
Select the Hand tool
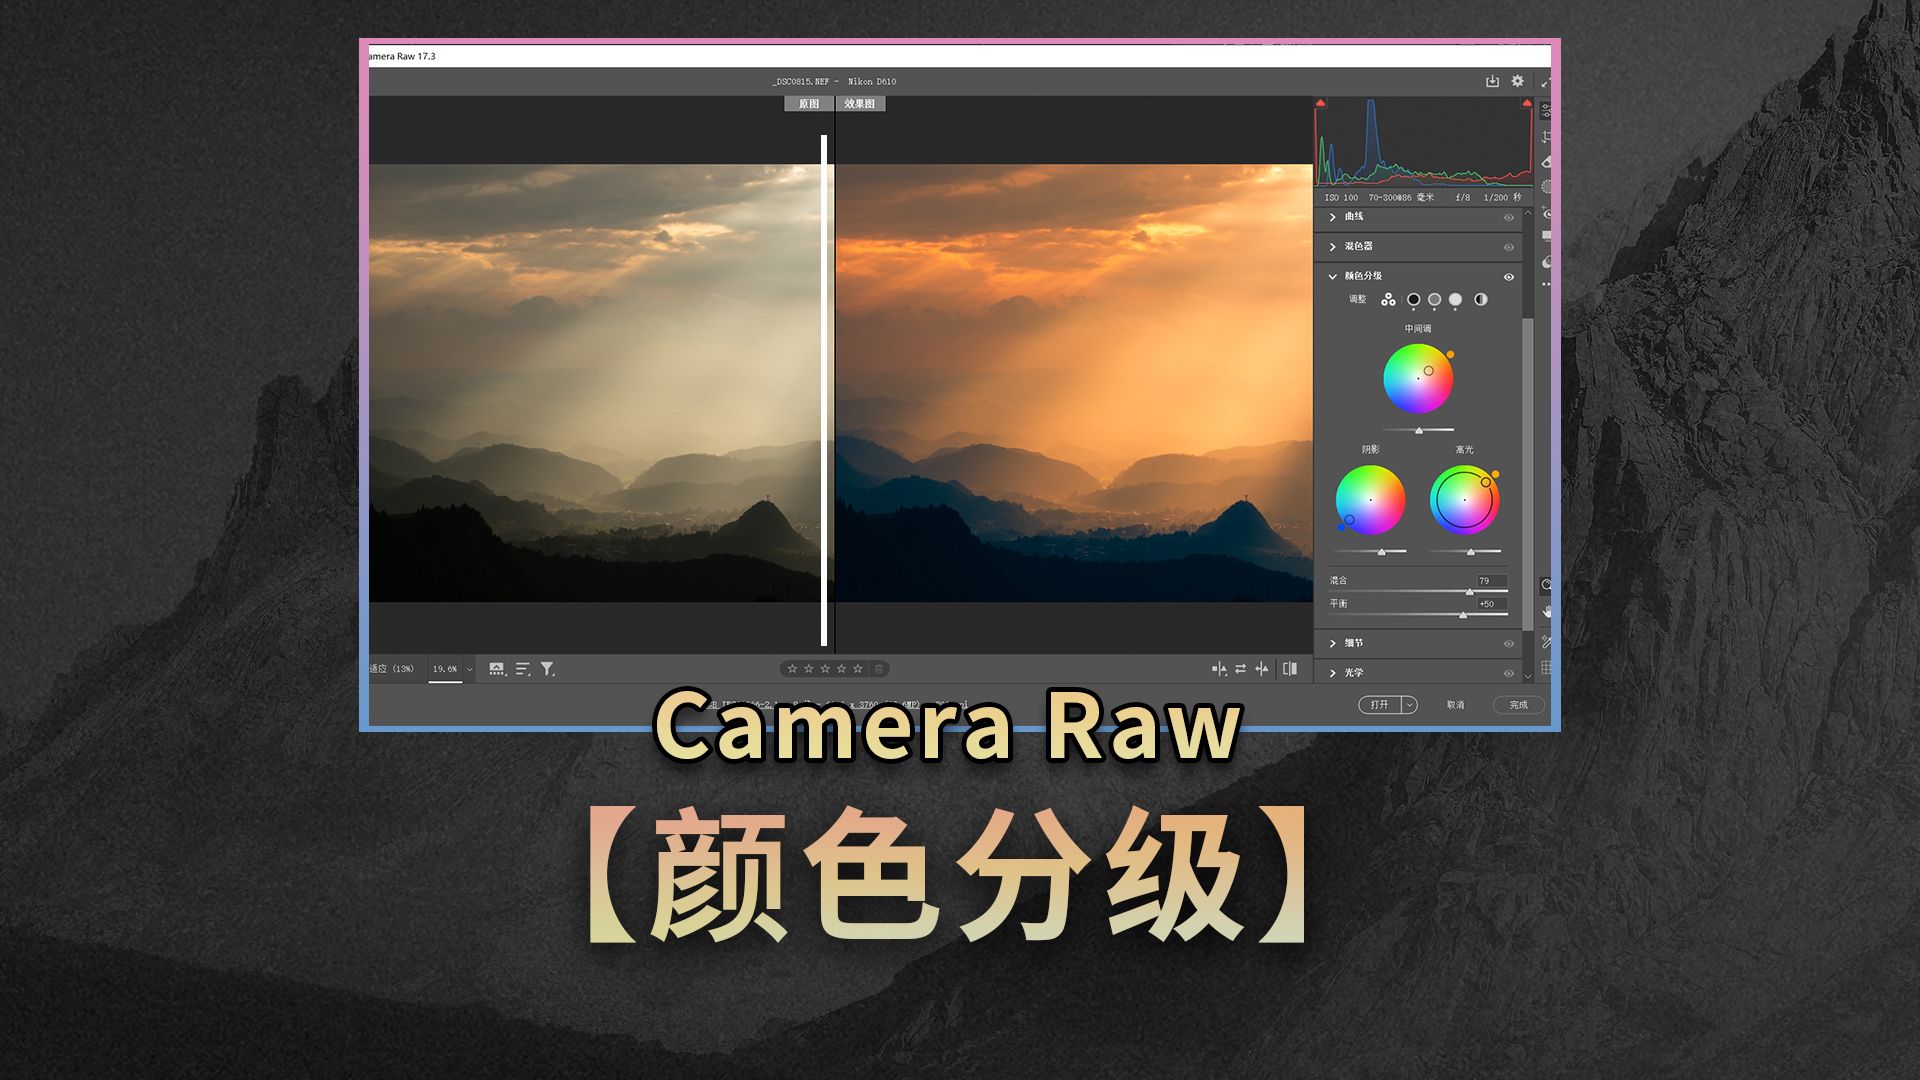tap(1546, 611)
